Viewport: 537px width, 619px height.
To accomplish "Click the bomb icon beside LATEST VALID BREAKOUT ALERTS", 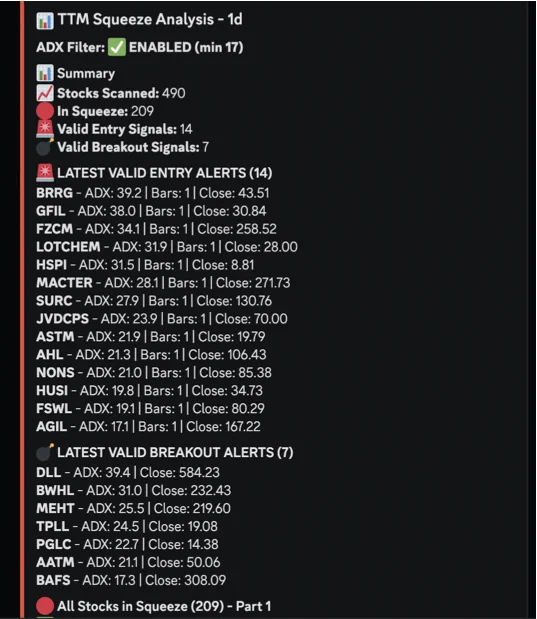I will pos(45,452).
